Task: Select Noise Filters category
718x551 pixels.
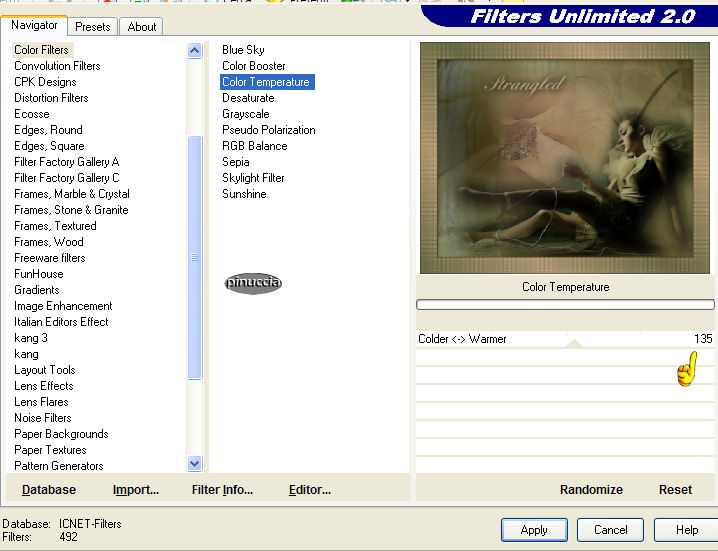Action: (x=43, y=418)
